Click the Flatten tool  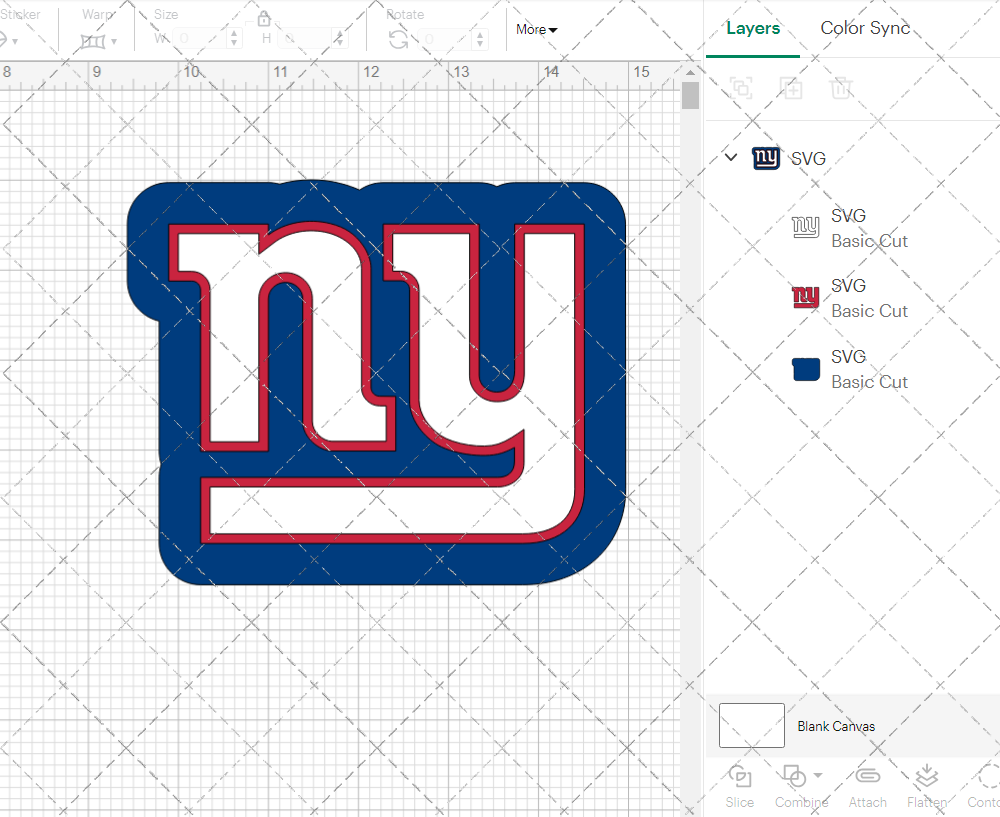coord(927,786)
